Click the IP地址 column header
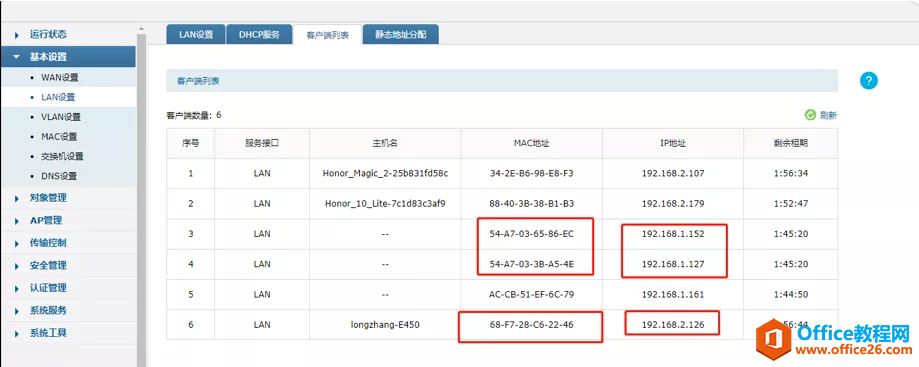919x367 pixels. tap(673, 143)
